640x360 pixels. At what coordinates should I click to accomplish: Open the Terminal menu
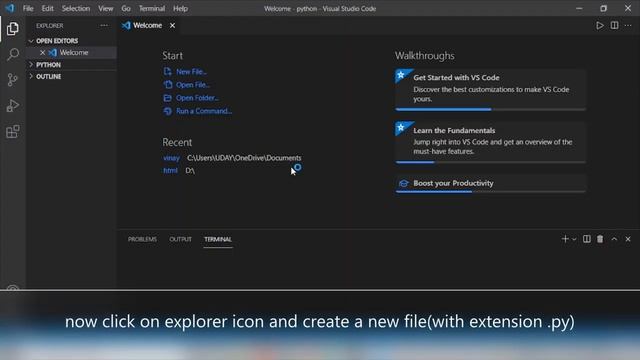(152, 8)
